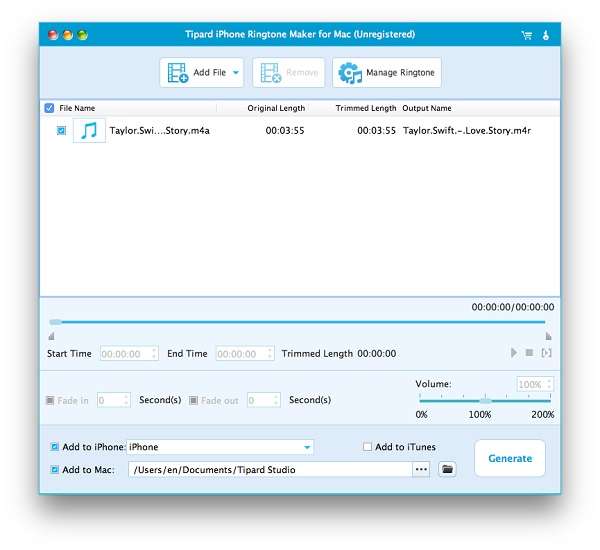Click the Generate button
Viewport: 600px width, 550px height.
[x=510, y=459]
